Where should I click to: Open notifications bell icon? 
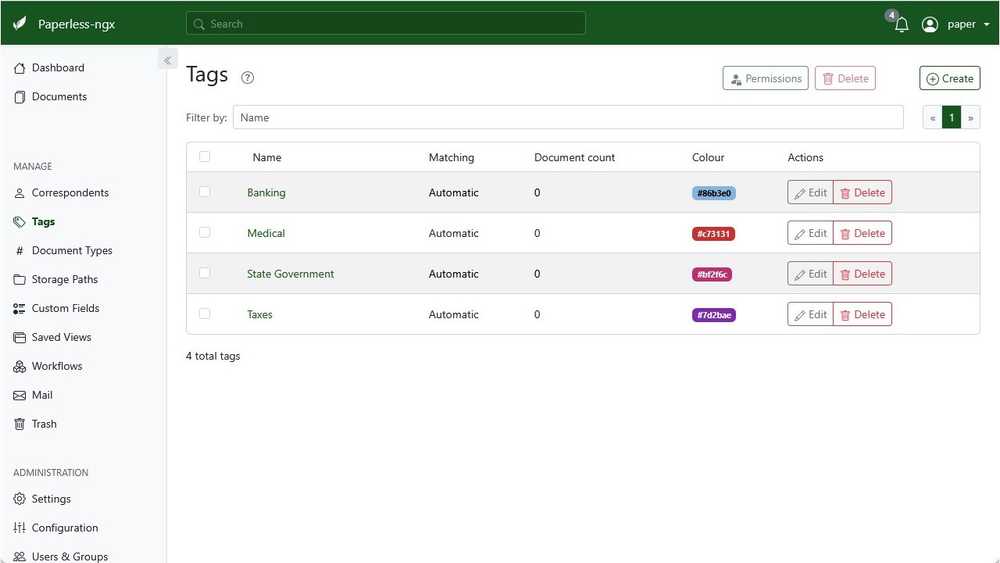[x=901, y=25]
